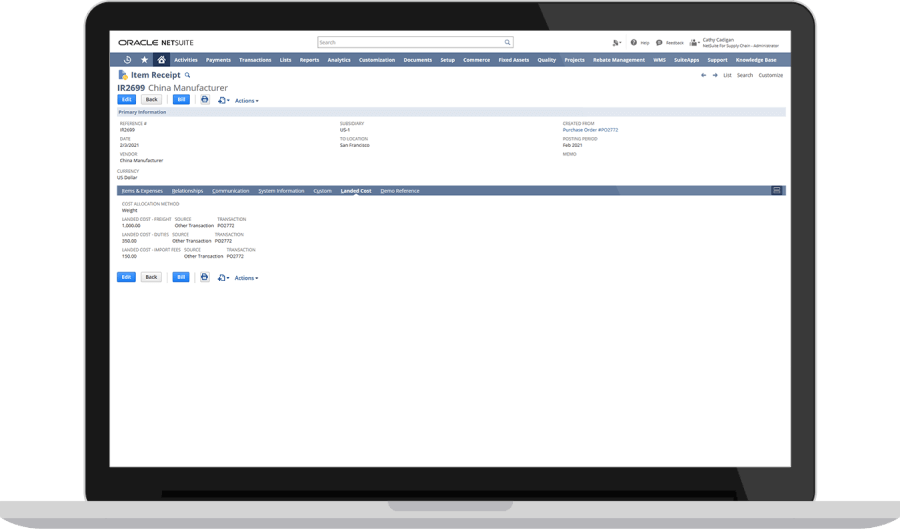Open the Support menu
Image resolution: width=900 pixels, height=529 pixels.
[717, 60]
